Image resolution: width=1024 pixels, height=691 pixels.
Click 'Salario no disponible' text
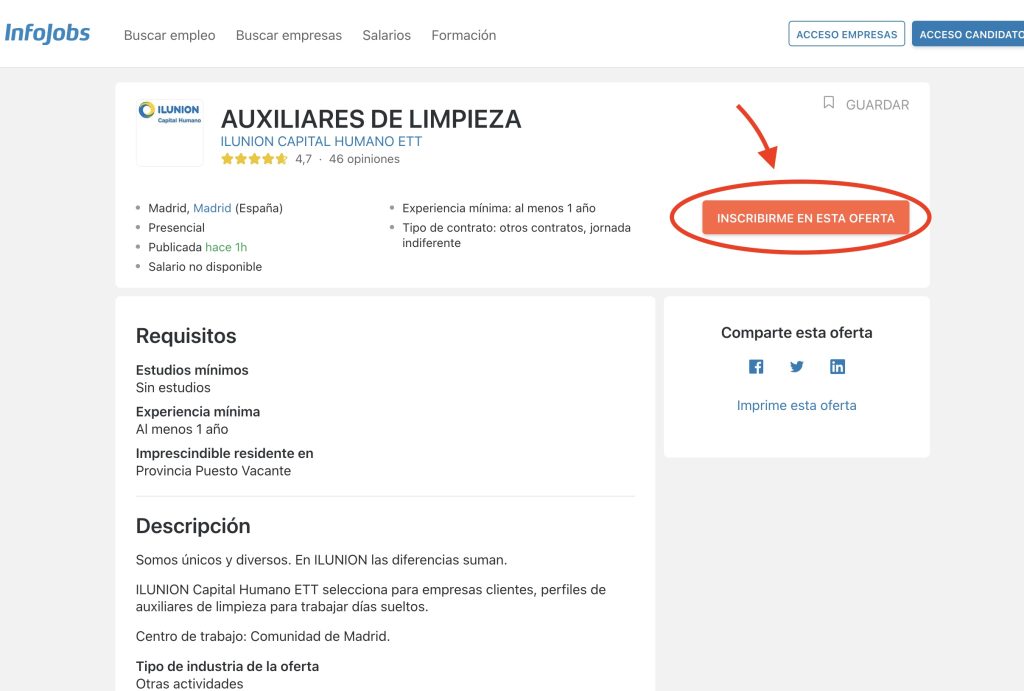coord(205,266)
